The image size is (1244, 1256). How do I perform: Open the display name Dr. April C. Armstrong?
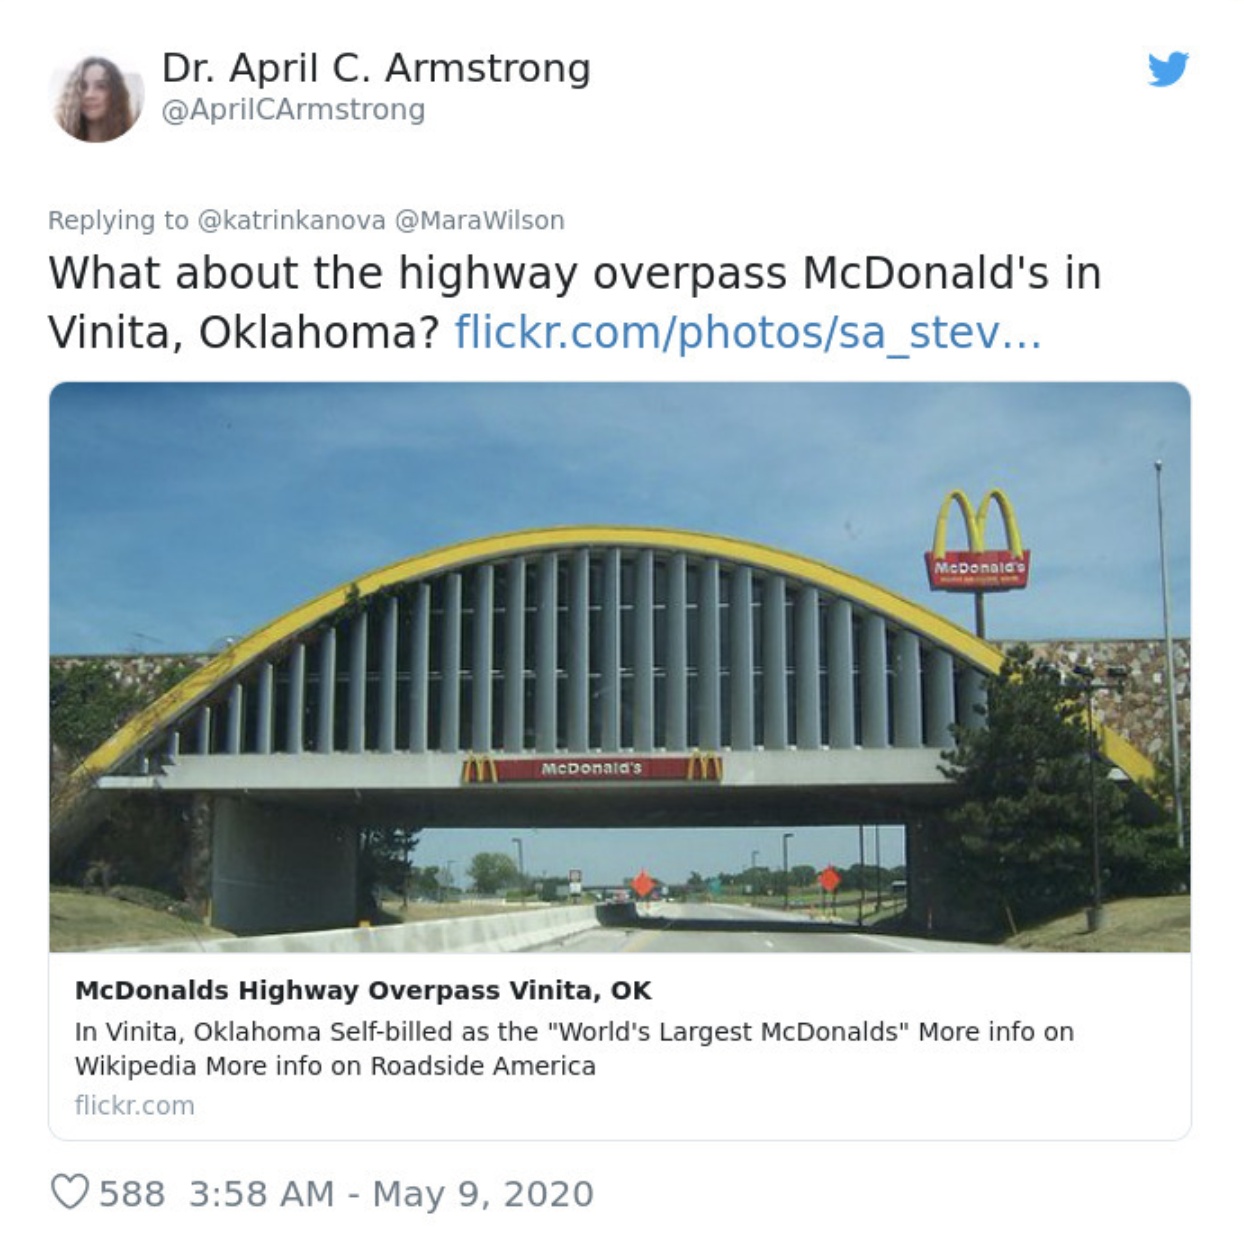click(376, 68)
